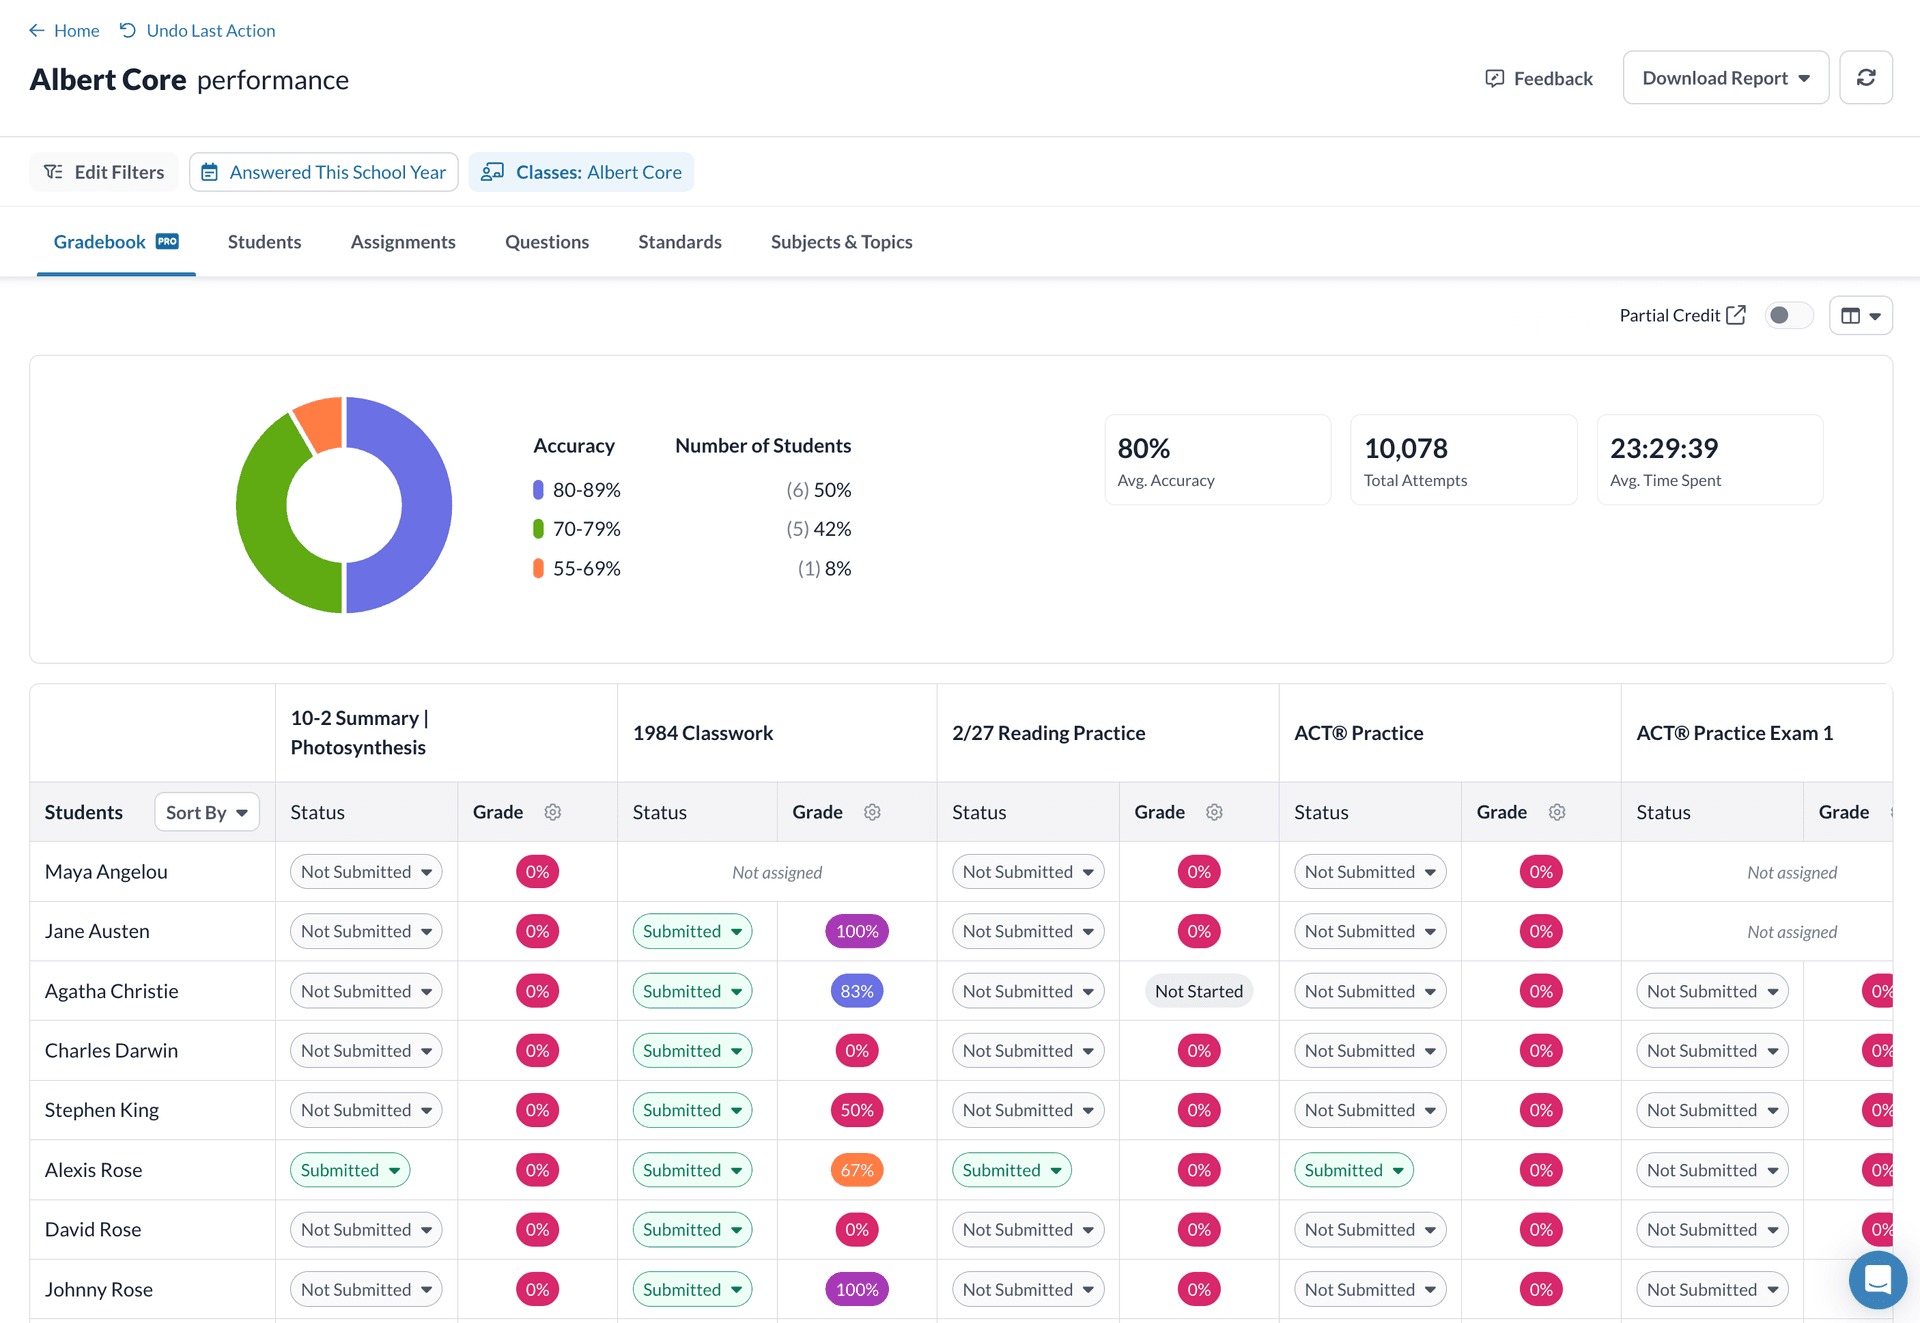Click the classes icon on Albert Core filter

point(492,171)
